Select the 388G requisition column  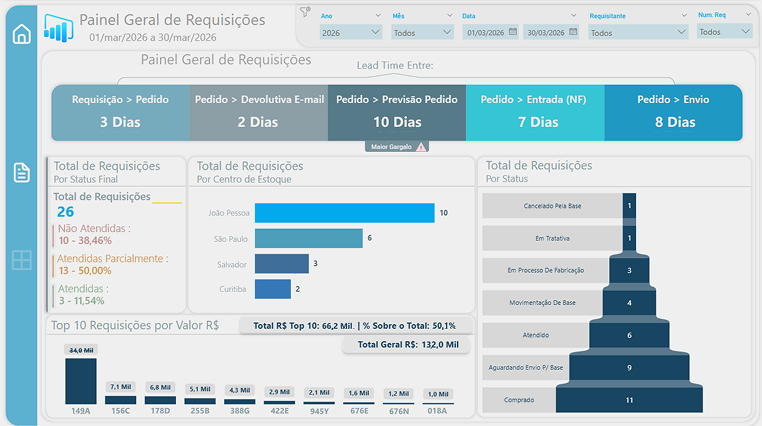[240, 402]
